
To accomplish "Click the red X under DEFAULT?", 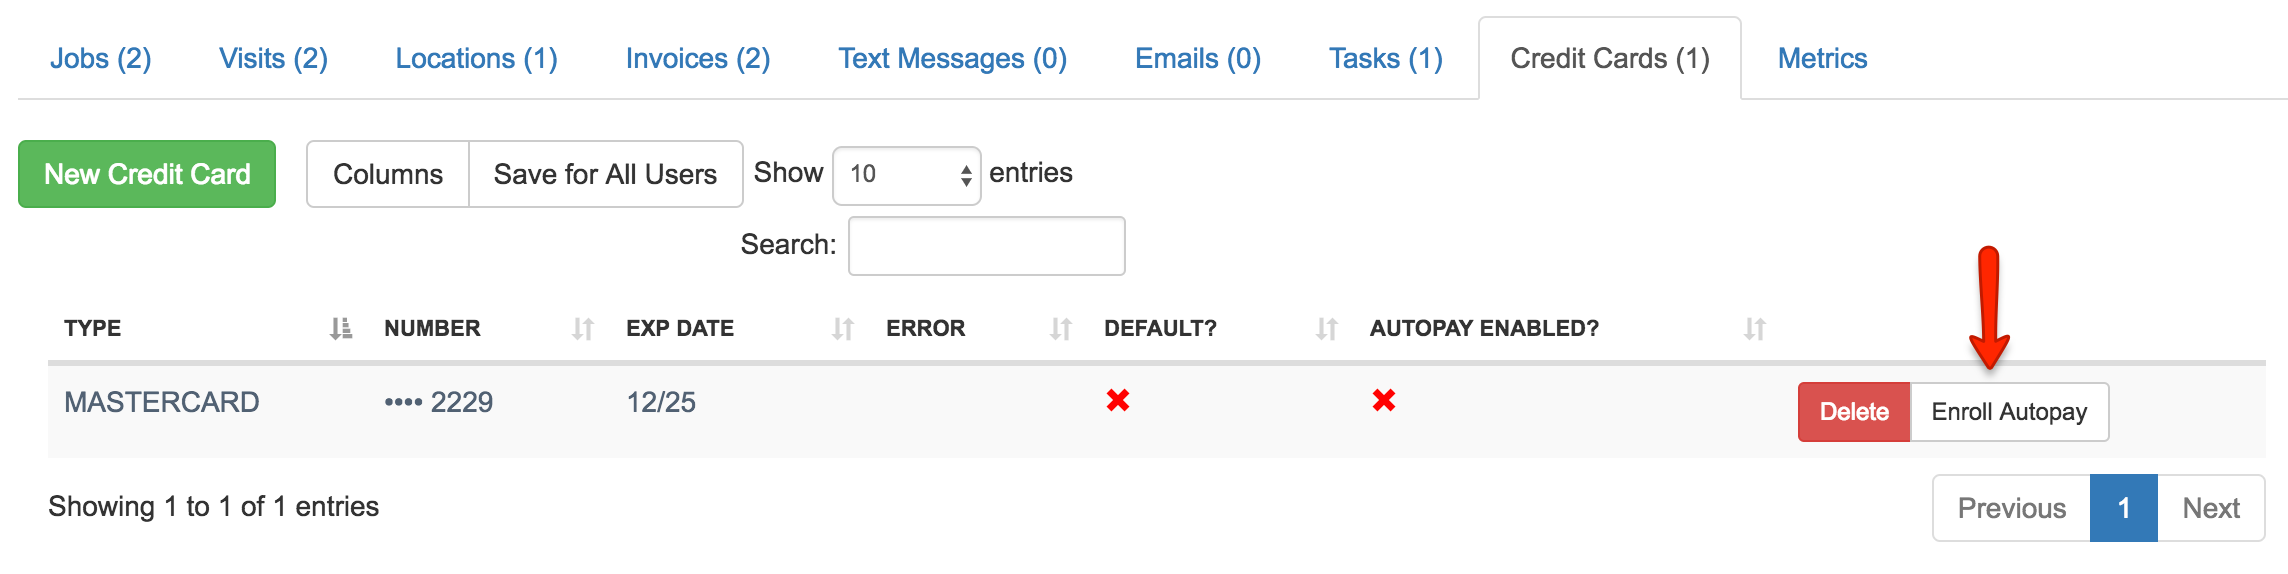I will pos(1118,401).
